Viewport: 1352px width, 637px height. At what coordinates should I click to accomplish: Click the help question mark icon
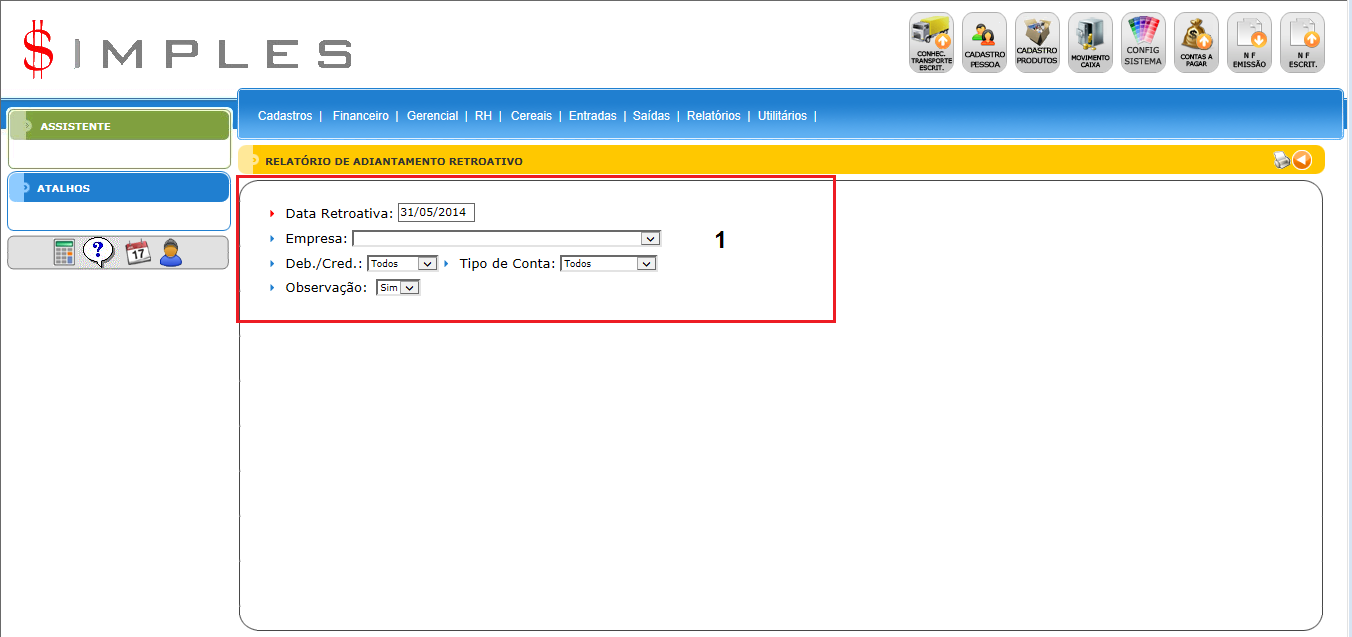(x=99, y=252)
